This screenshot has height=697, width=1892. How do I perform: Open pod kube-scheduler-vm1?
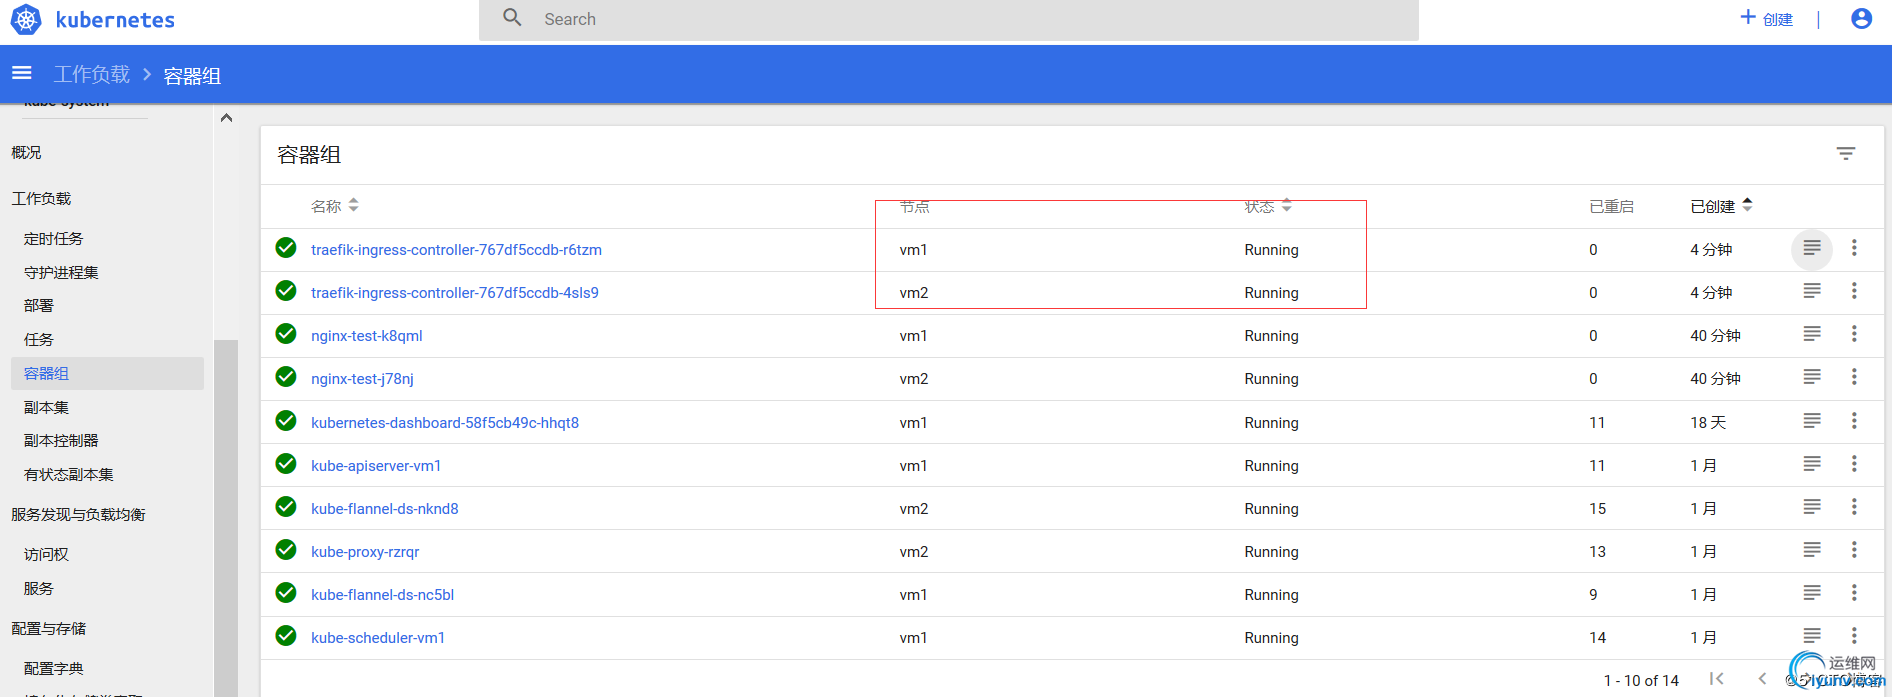pos(378,638)
